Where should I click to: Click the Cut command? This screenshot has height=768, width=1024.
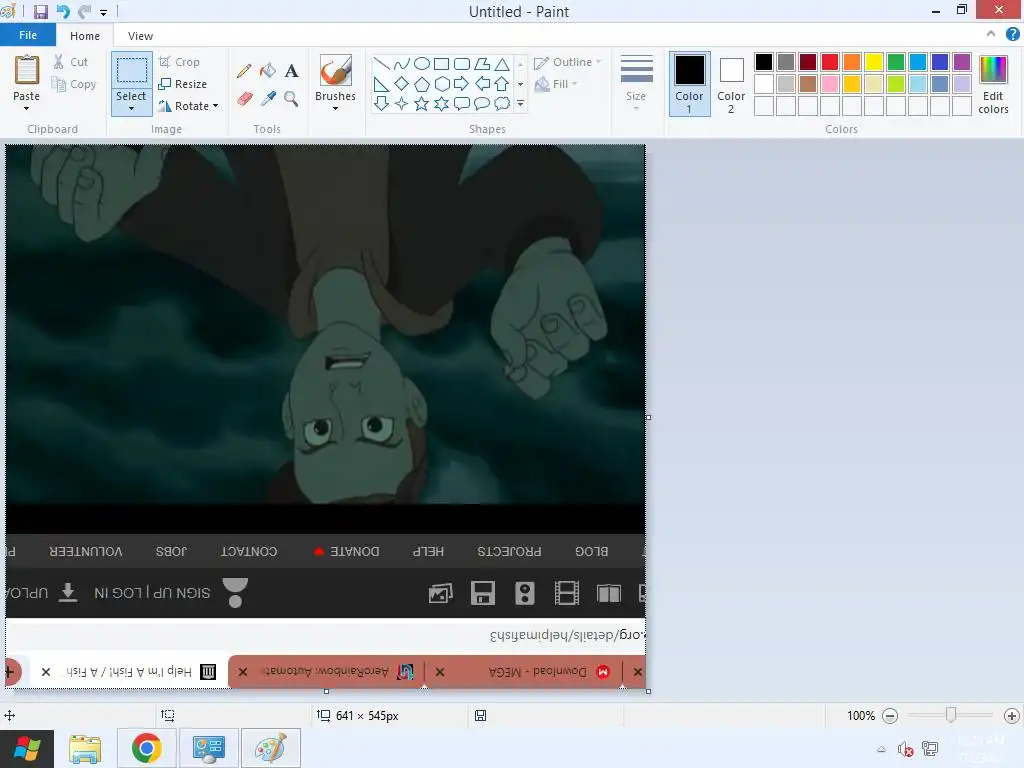(x=71, y=62)
